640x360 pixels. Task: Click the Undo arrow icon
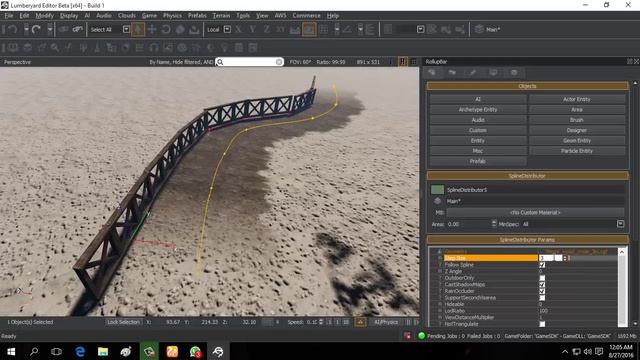tap(12, 29)
